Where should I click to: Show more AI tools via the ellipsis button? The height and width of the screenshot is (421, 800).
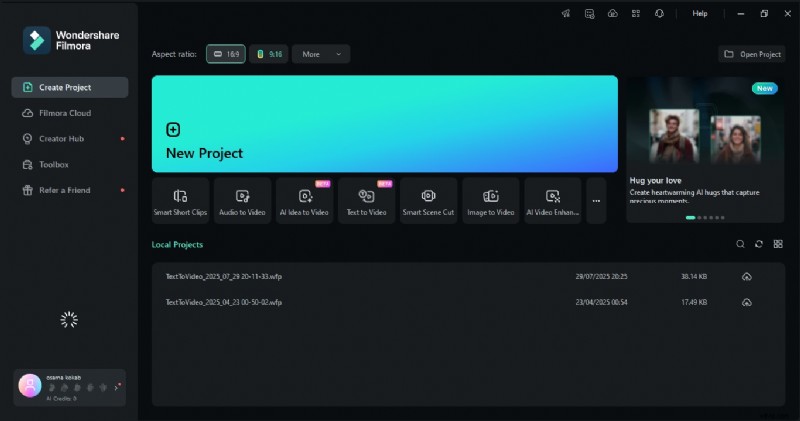(596, 201)
